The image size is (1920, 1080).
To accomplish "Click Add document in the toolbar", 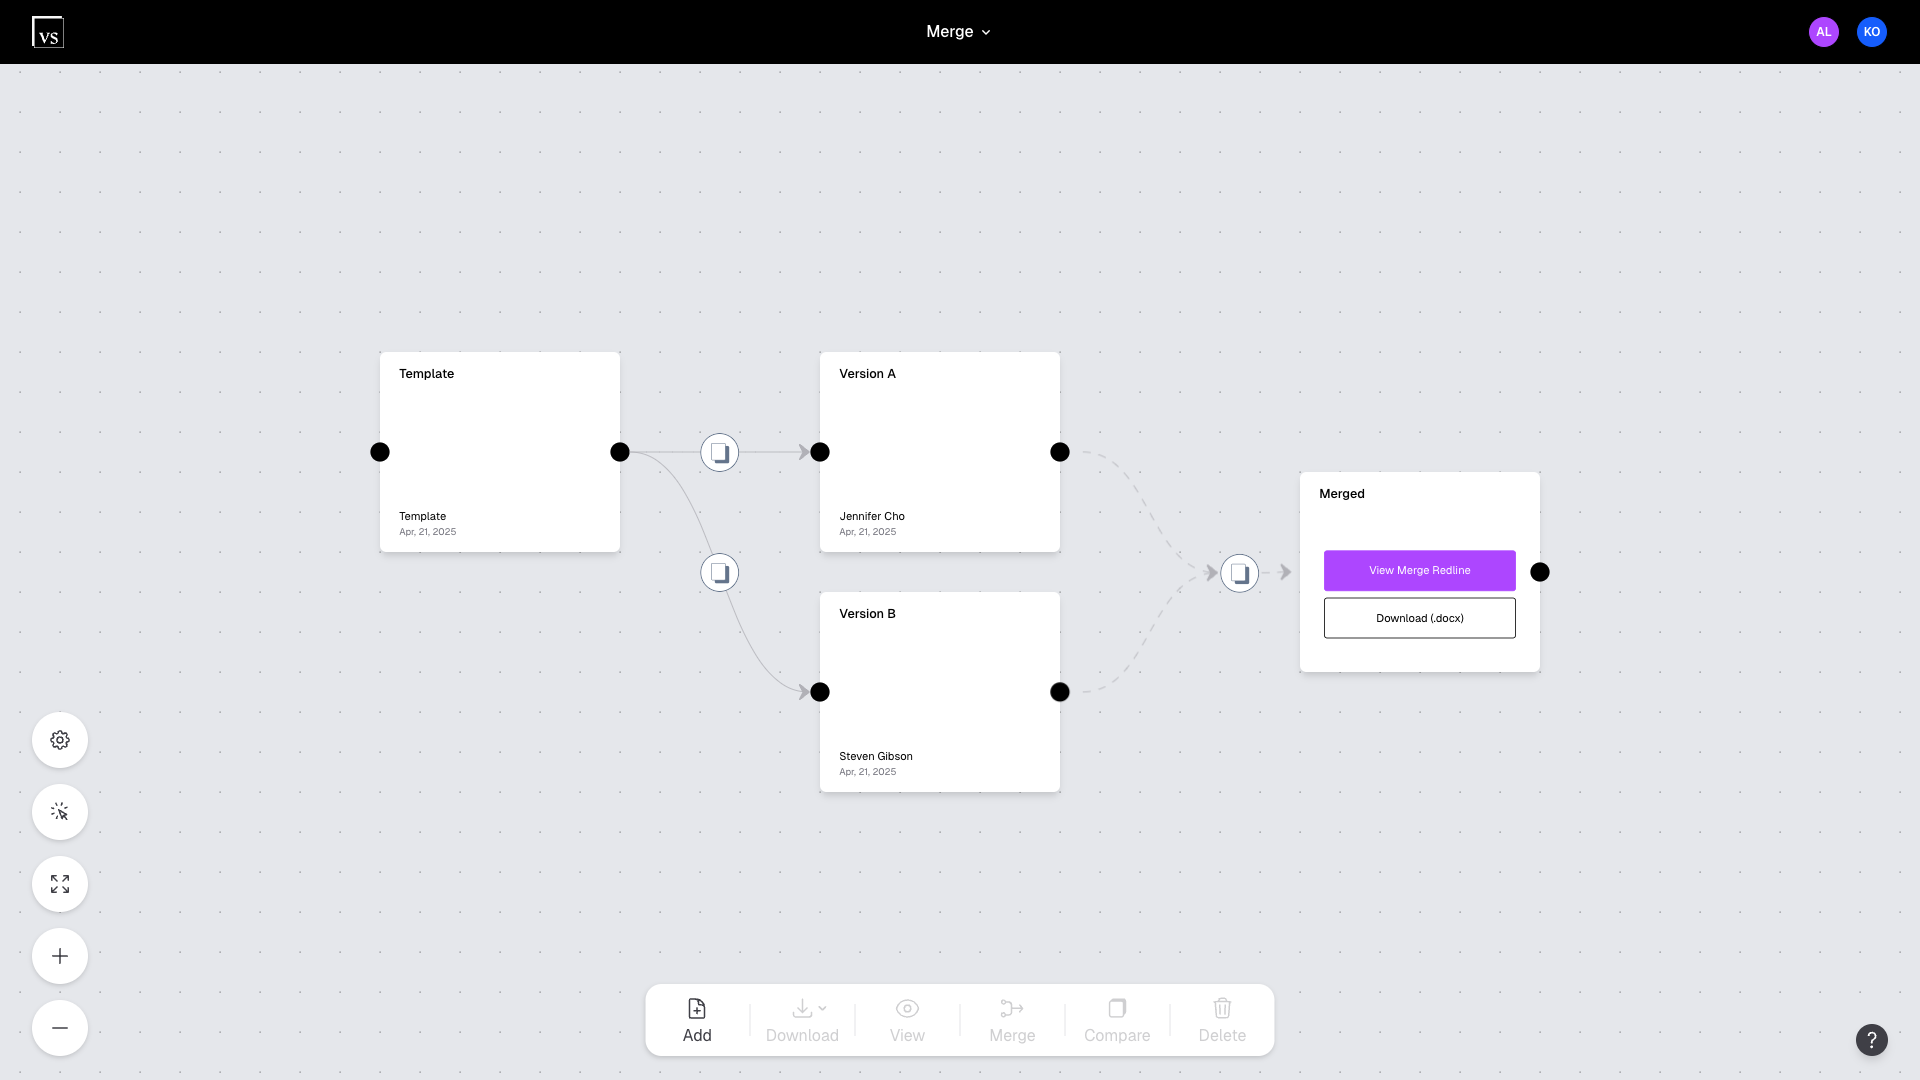I will tap(697, 1020).
